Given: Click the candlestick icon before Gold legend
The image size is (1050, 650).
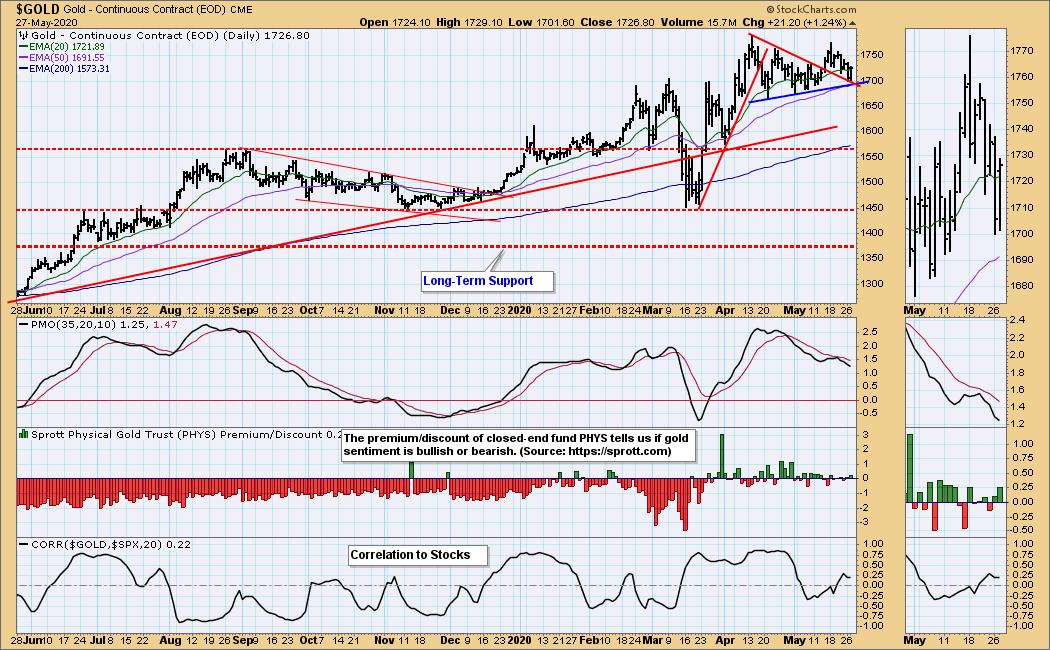Looking at the screenshot, I should coord(23,35).
